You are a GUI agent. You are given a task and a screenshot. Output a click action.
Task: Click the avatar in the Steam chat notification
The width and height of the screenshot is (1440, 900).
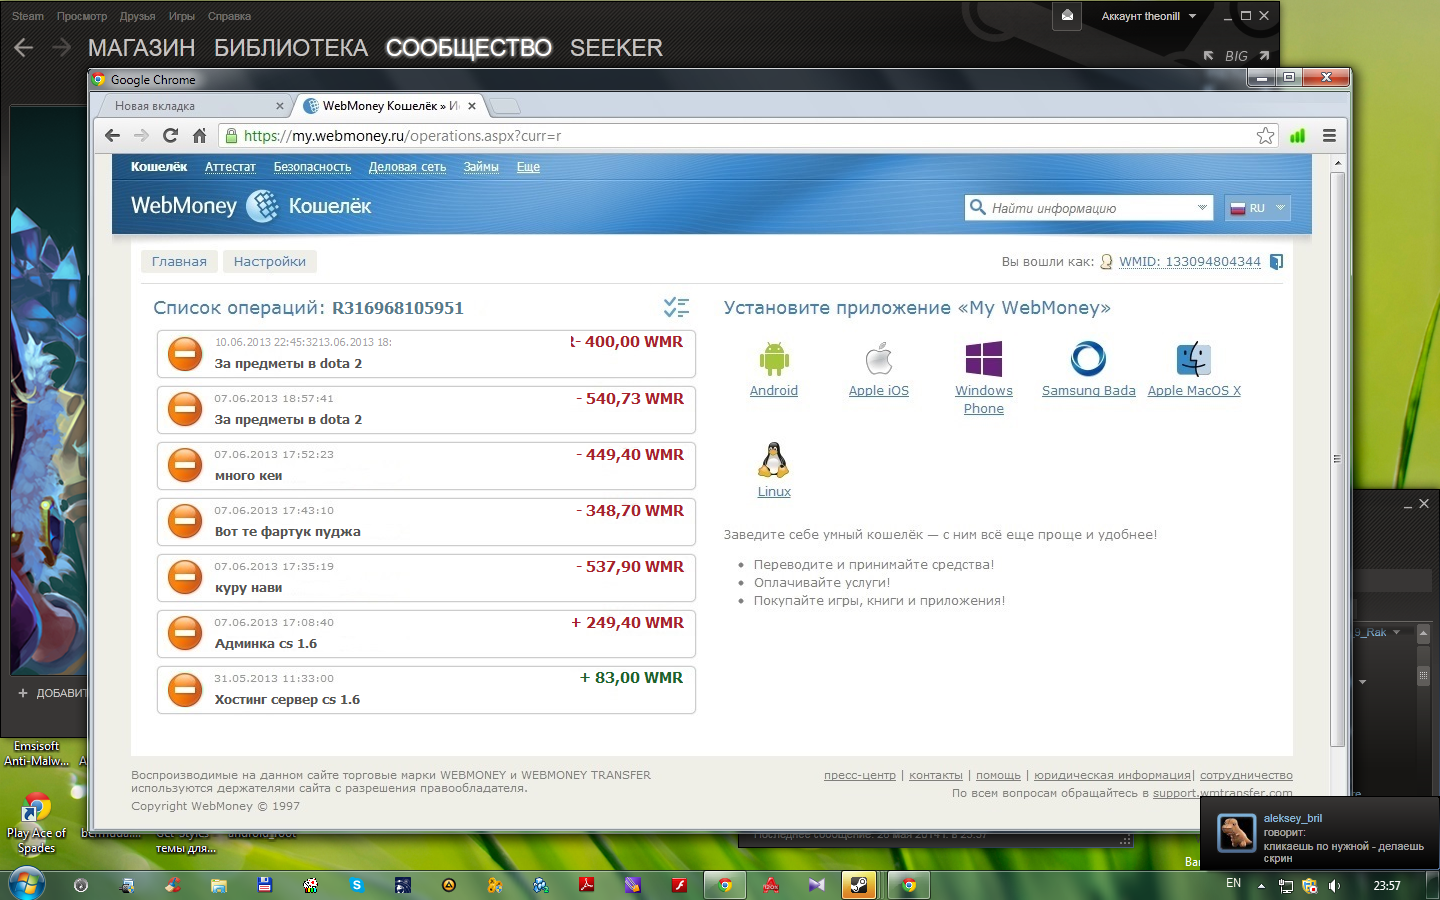pos(1236,832)
